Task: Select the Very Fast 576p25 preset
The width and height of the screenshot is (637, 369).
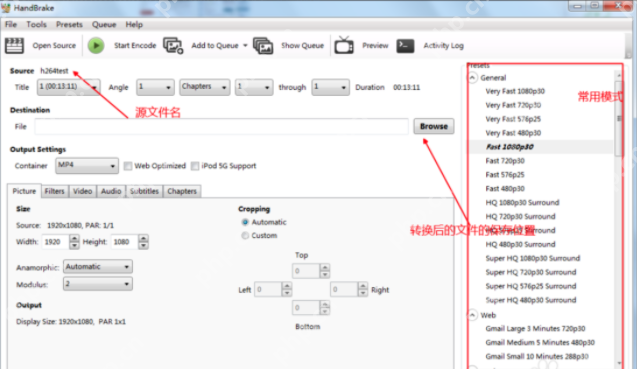Action: tap(513, 119)
